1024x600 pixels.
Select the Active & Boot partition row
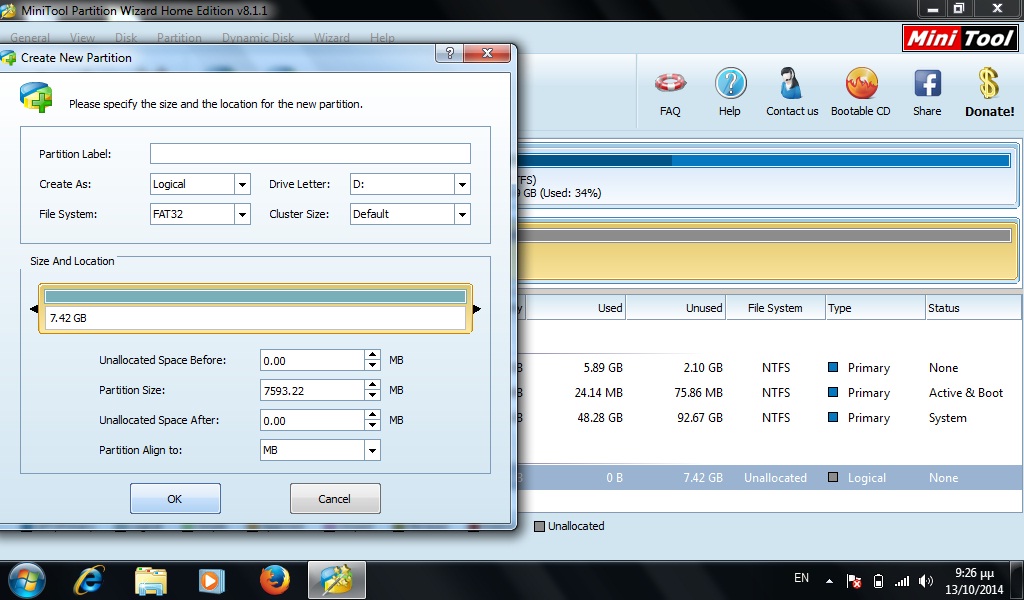[771, 392]
